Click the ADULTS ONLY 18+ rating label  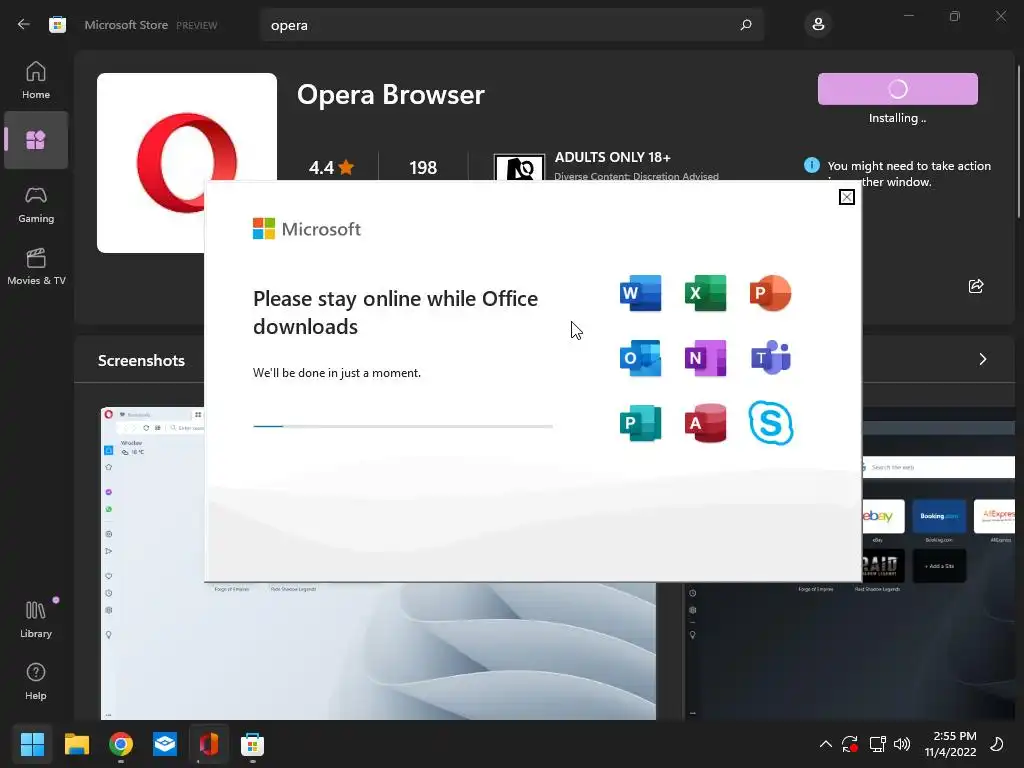click(x=612, y=157)
